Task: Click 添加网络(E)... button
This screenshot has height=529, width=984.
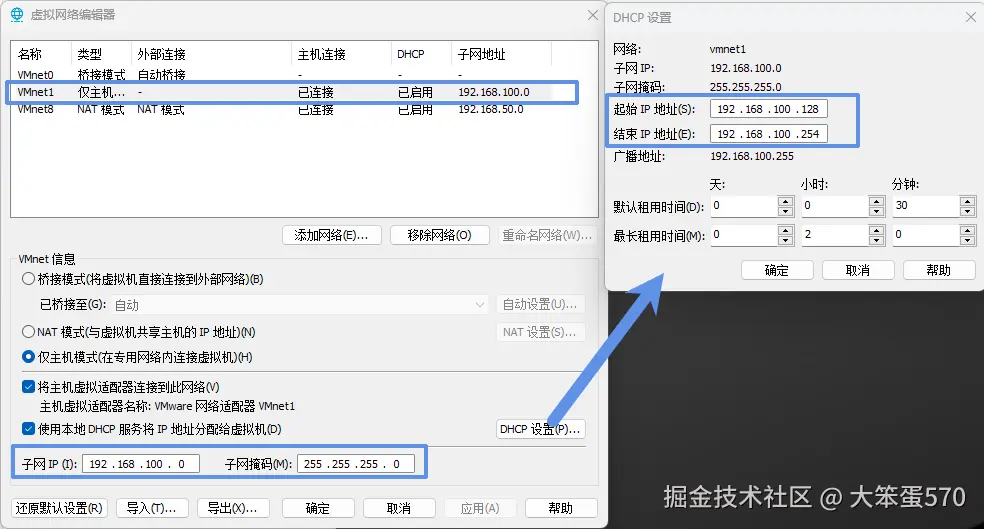Action: [x=331, y=235]
